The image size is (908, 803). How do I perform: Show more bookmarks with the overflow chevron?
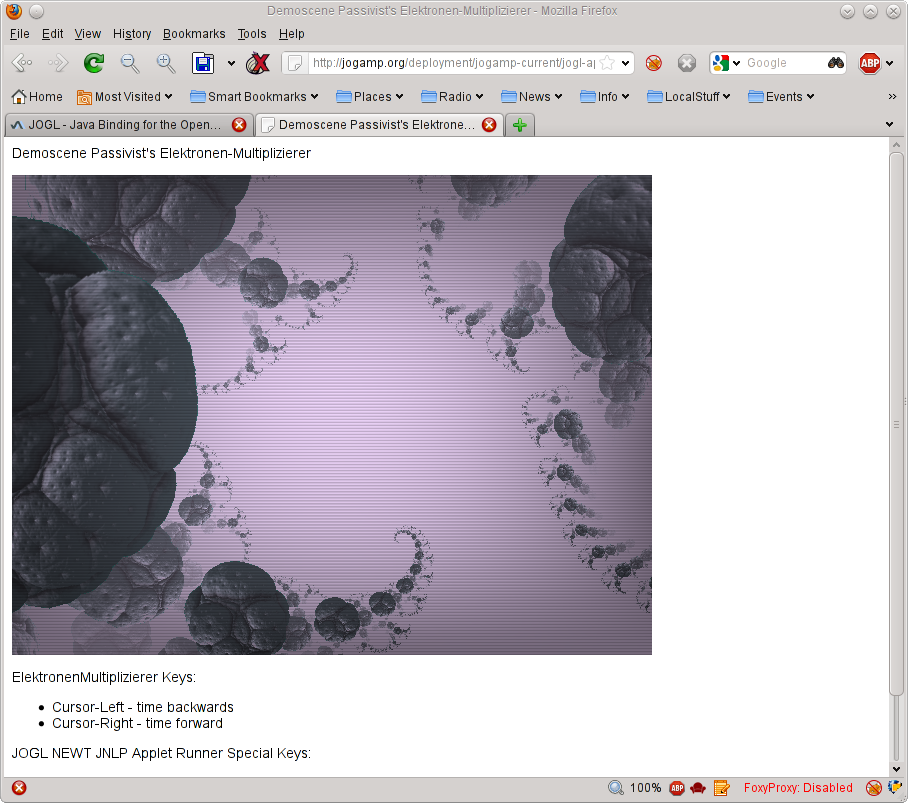coord(892,97)
